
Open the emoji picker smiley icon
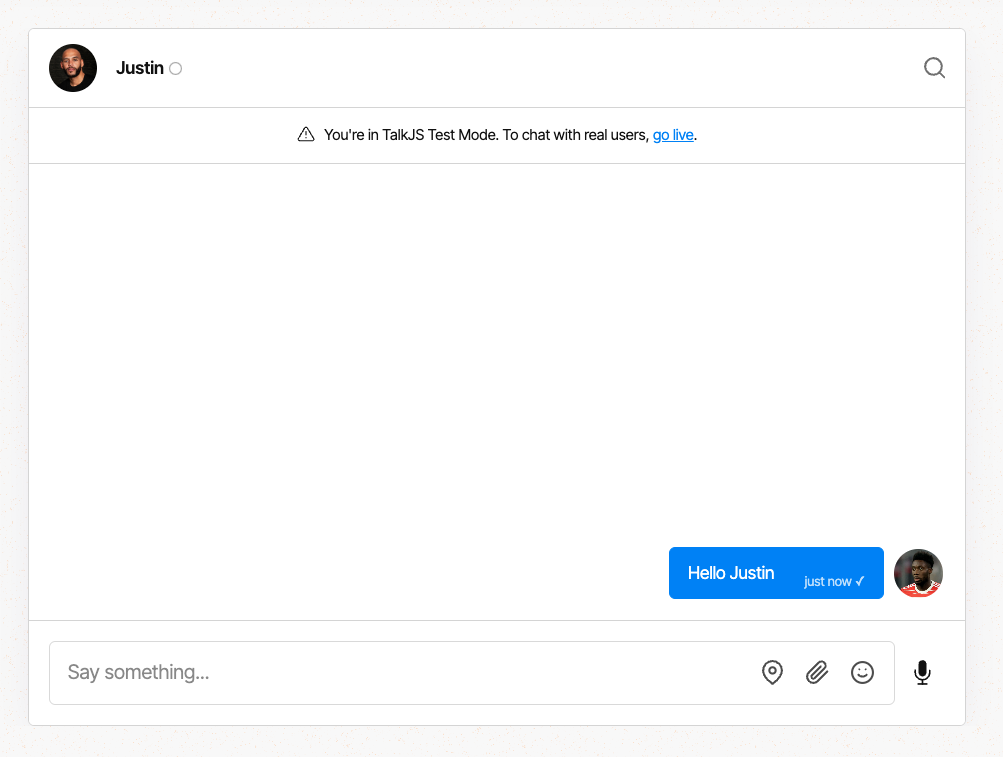point(862,673)
